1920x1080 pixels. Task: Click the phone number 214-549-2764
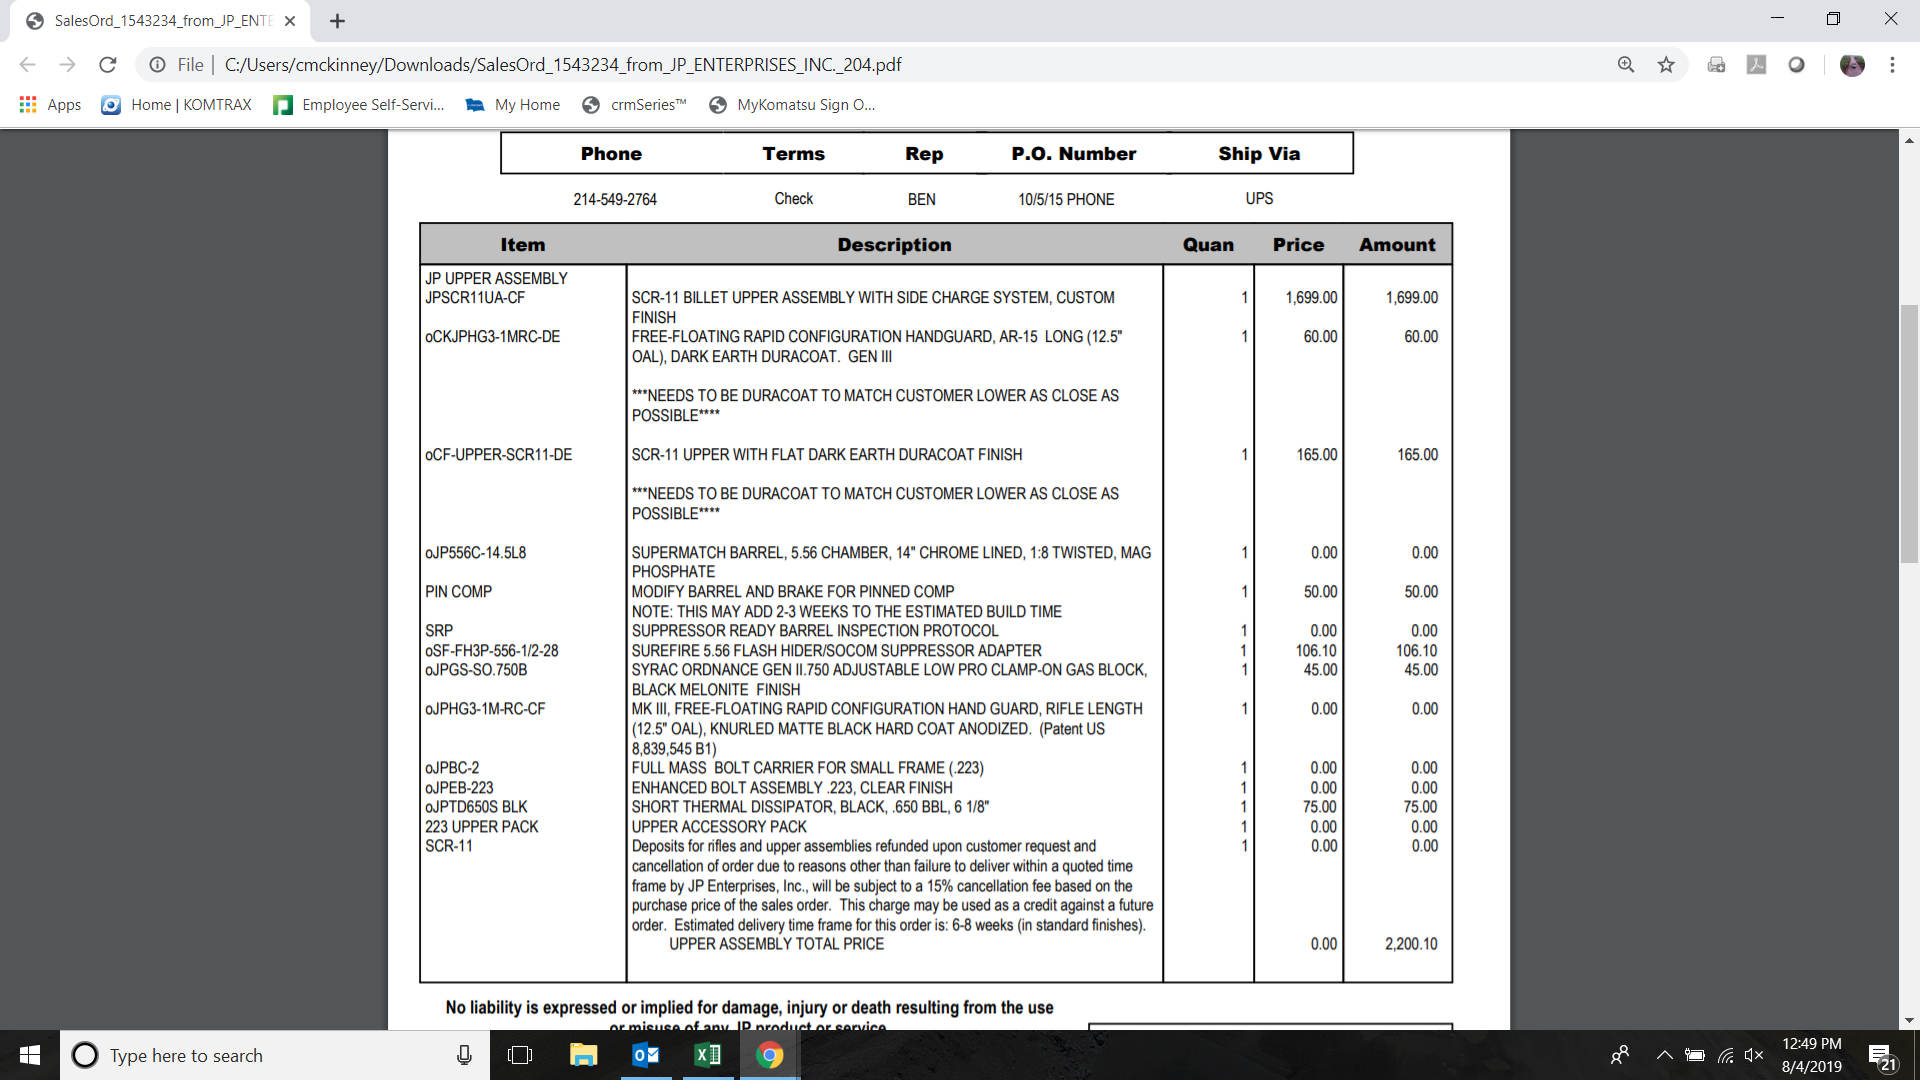(615, 200)
